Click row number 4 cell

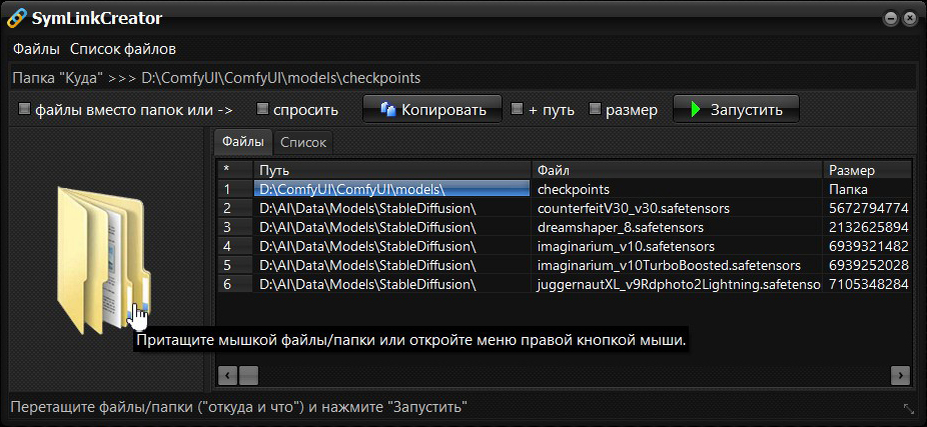coord(235,246)
